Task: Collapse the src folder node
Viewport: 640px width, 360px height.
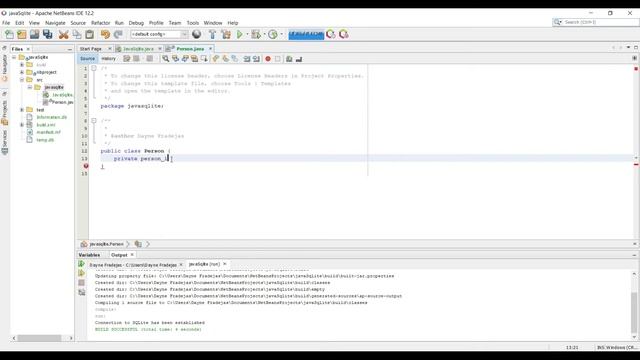Action: click(x=22, y=80)
